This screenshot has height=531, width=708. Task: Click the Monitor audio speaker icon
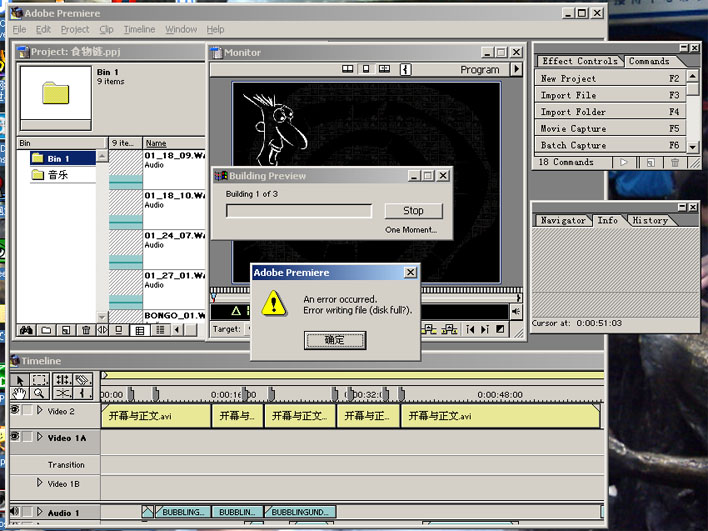pos(516,311)
